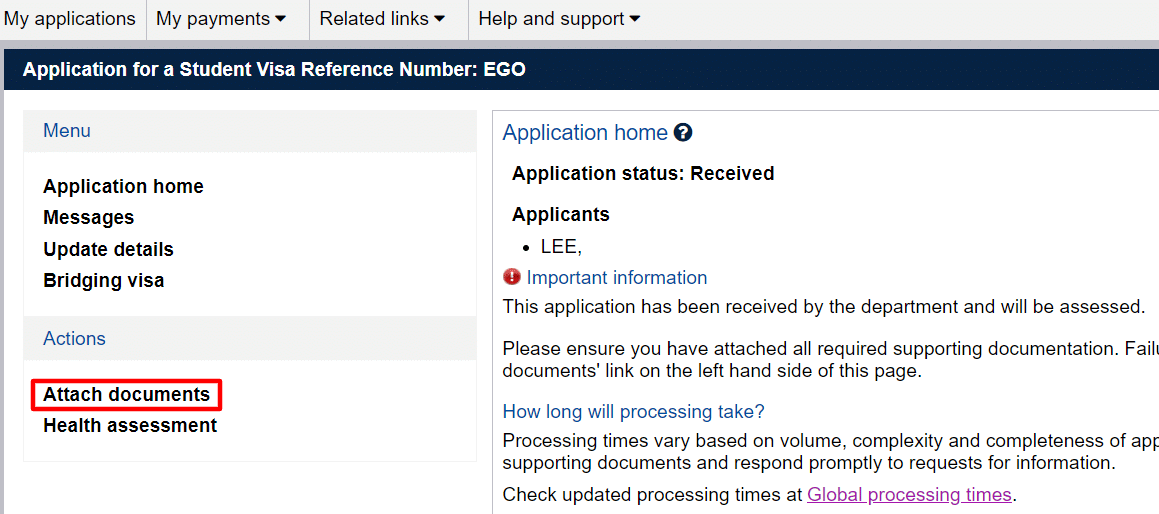Go to My applications
The image size is (1159, 514).
click(70, 19)
